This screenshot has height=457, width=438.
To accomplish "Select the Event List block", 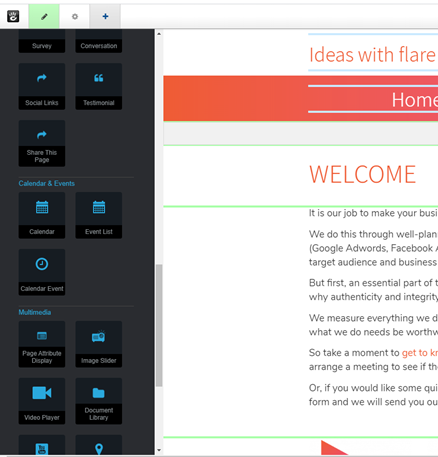I will click(x=99, y=215).
